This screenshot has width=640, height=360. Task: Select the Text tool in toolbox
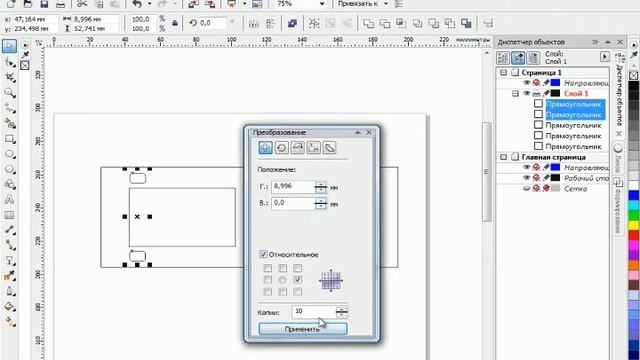click(9, 200)
